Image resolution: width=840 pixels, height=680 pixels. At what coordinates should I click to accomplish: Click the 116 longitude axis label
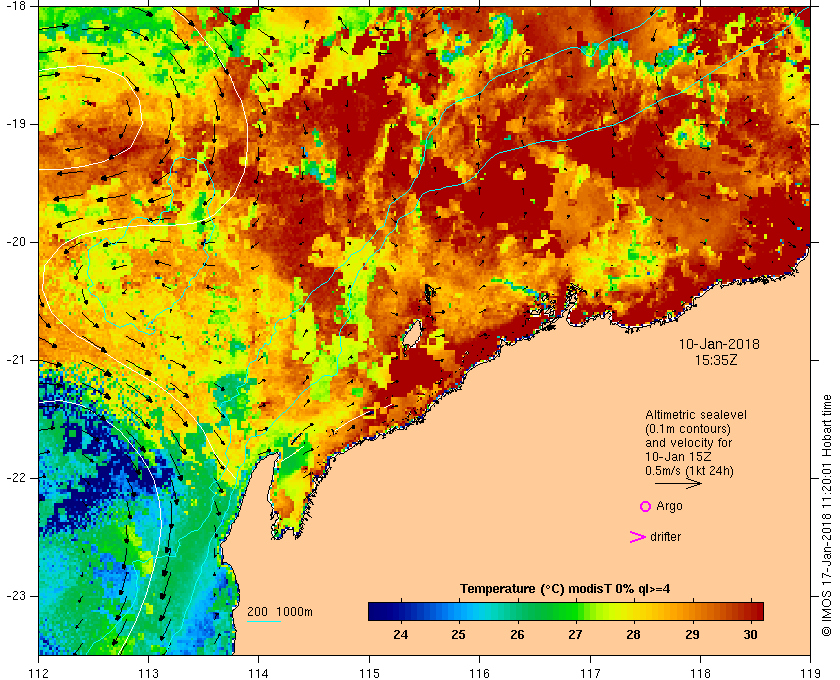479,673
